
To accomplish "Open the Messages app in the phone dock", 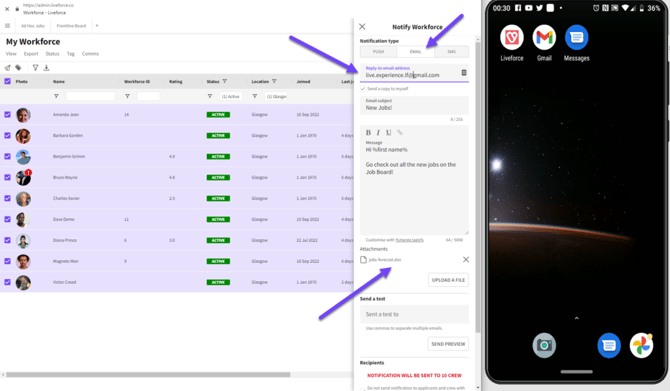I will [x=608, y=345].
